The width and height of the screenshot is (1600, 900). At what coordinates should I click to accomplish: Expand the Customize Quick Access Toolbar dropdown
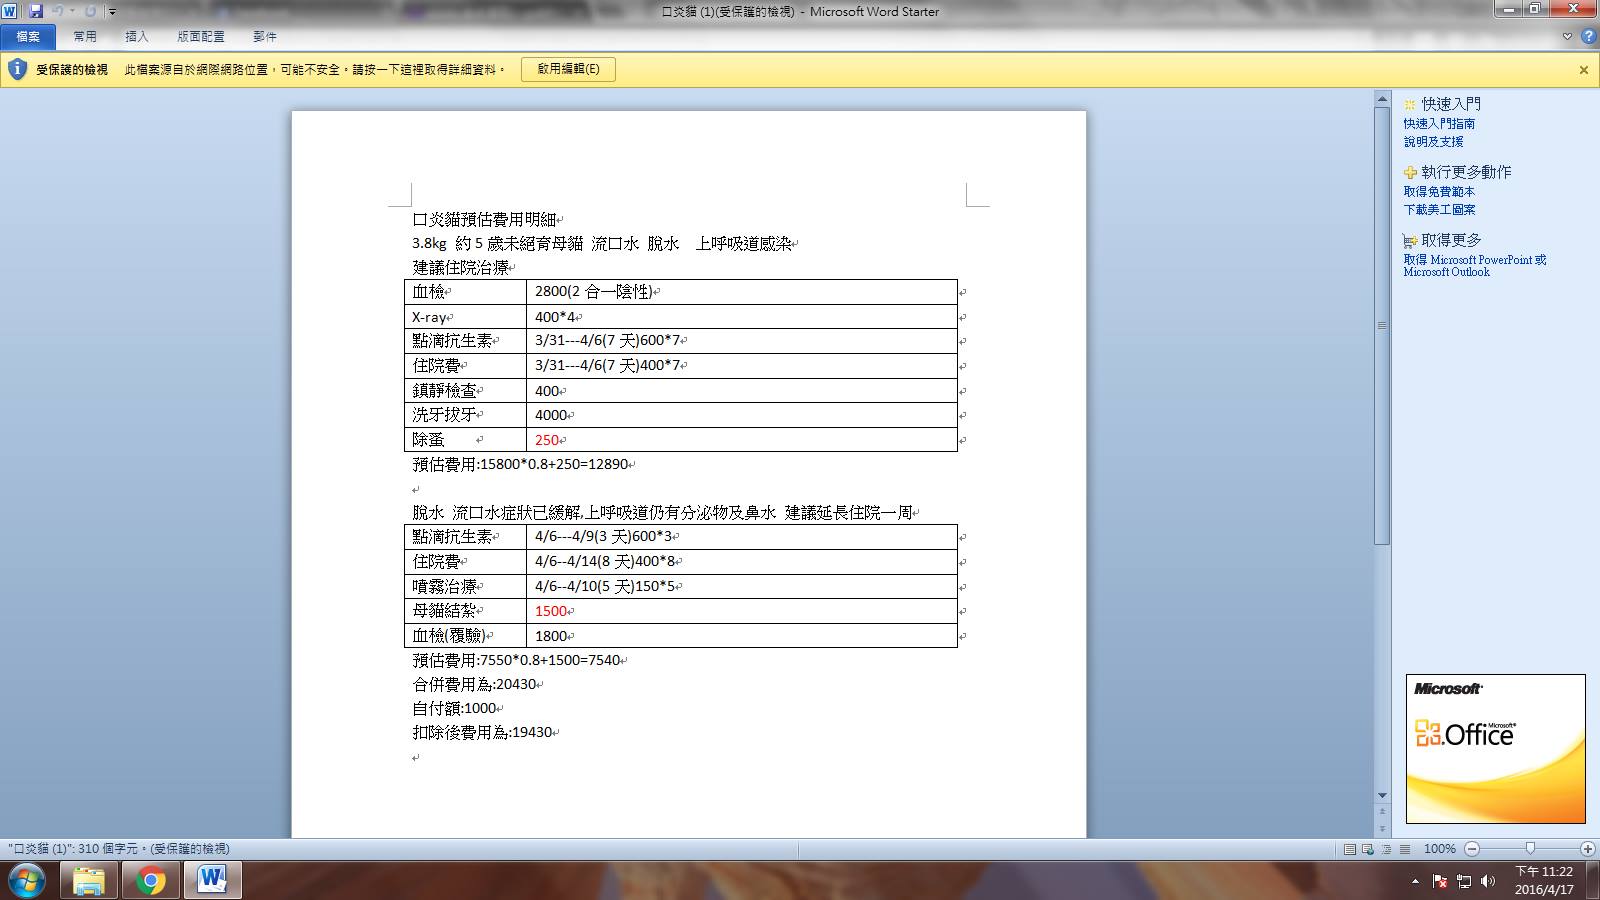click(112, 12)
